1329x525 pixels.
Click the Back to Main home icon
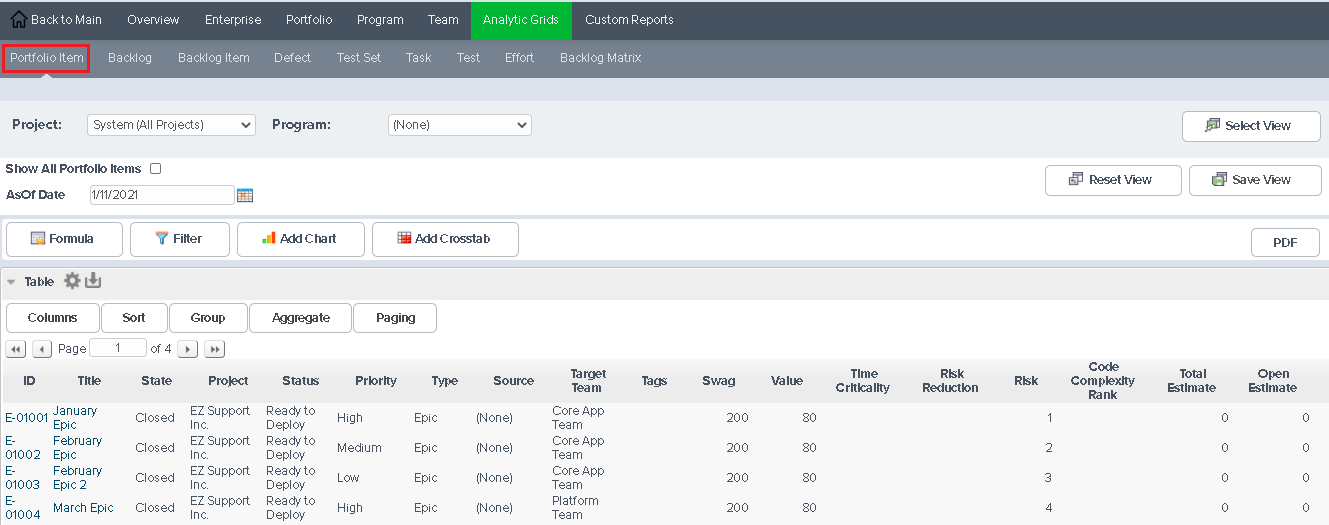point(18,19)
